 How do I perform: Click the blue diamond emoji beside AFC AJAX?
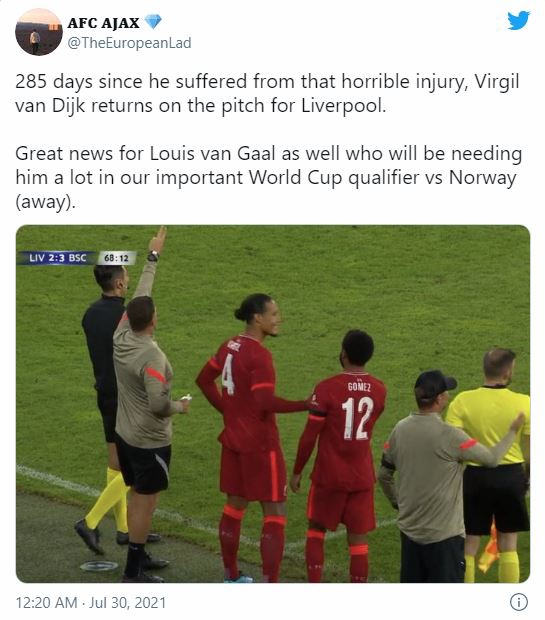(153, 21)
